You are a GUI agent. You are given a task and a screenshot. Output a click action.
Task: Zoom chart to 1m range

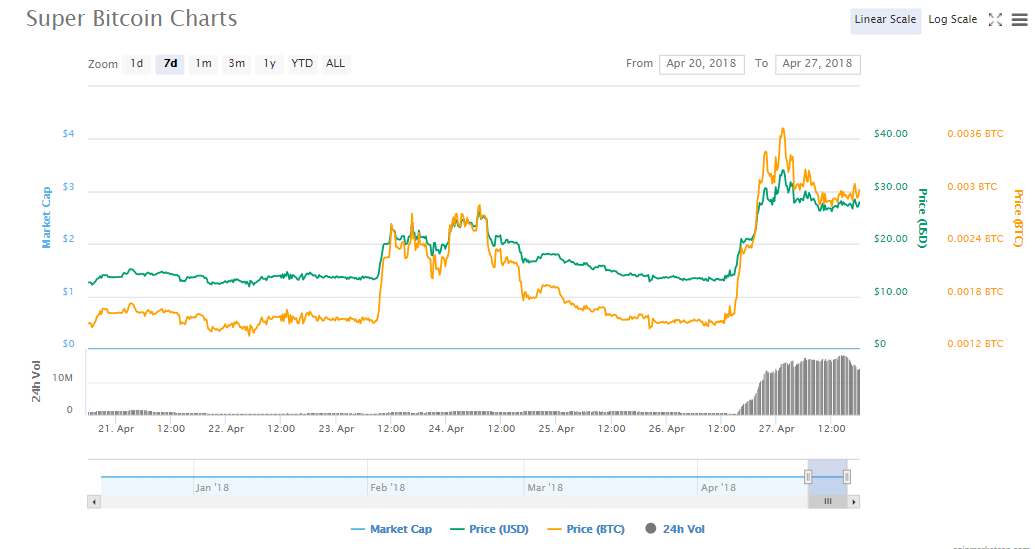[x=203, y=64]
